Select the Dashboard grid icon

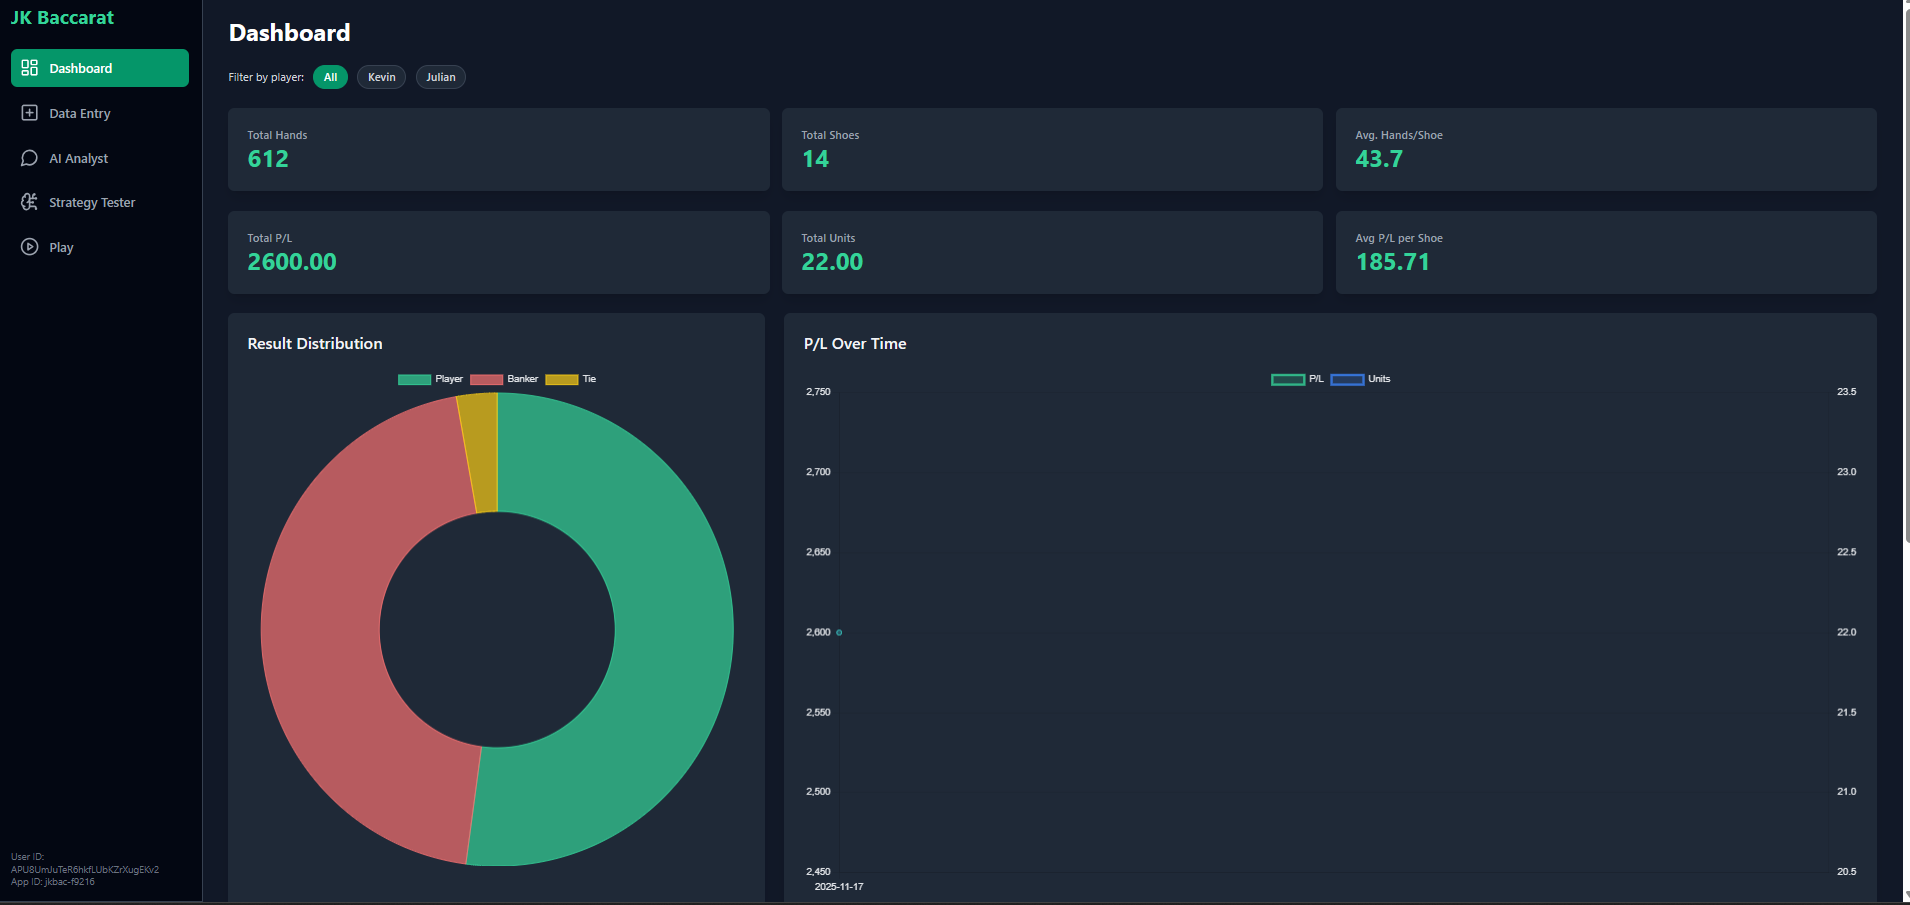(29, 67)
